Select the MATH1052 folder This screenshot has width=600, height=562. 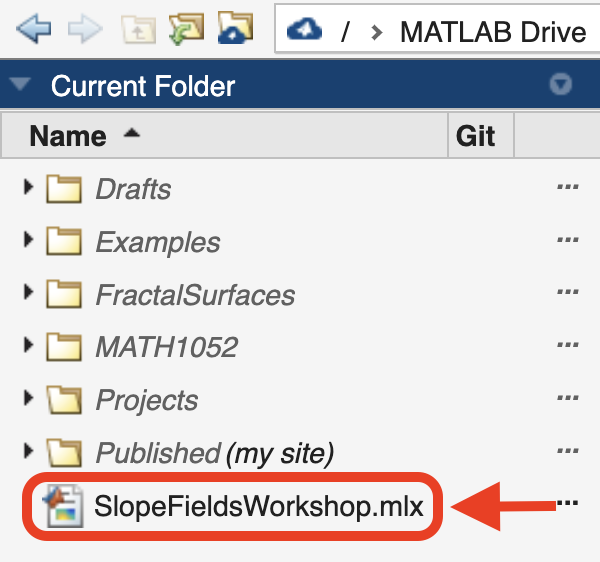pyautogui.click(x=167, y=347)
